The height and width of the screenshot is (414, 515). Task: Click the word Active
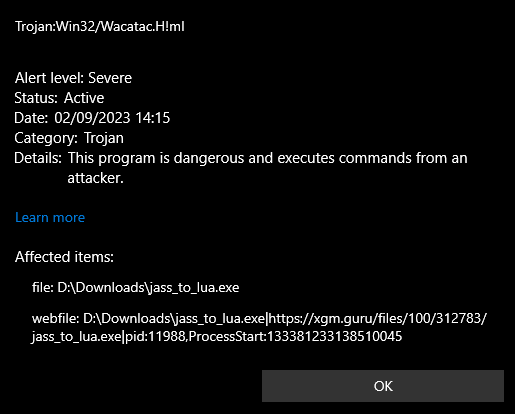click(x=84, y=98)
